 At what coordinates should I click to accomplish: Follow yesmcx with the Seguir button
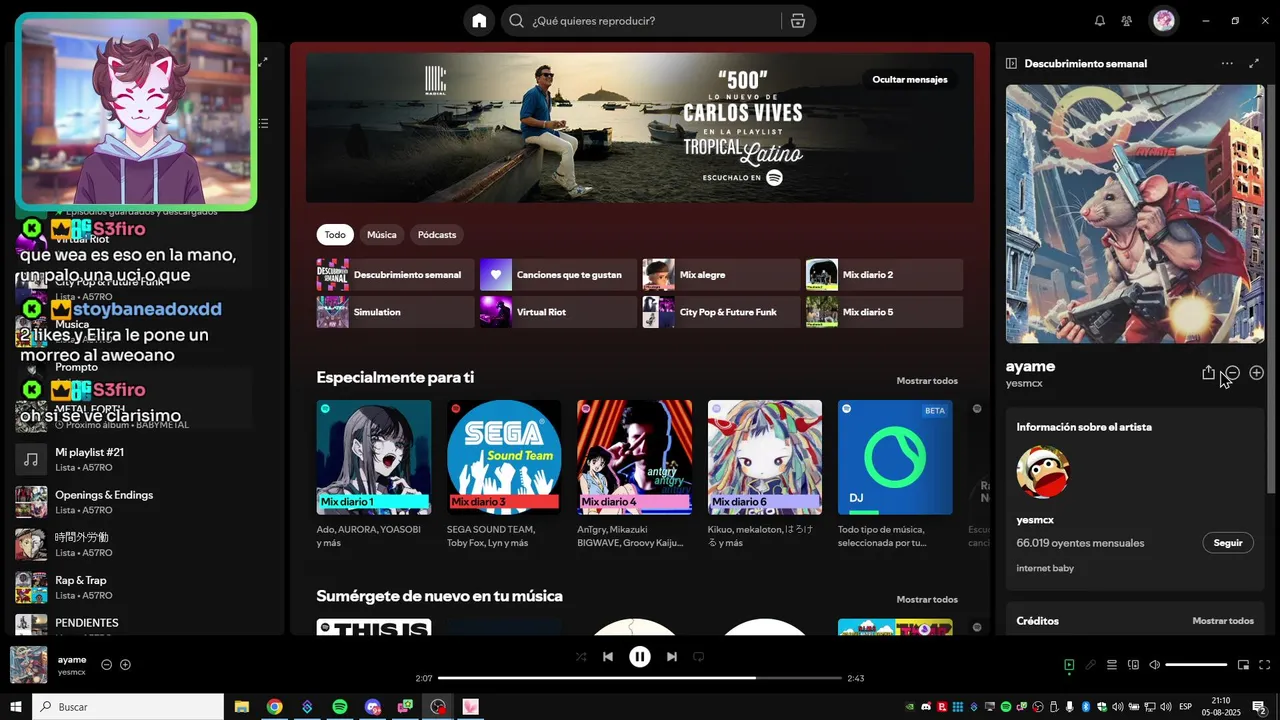(x=1228, y=543)
